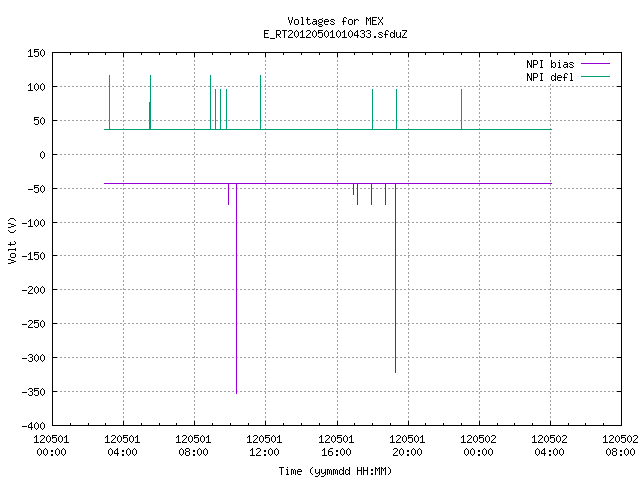Click the deepest purple spike reaching -350 V
Screen dimensions: 640x480
[236, 289]
